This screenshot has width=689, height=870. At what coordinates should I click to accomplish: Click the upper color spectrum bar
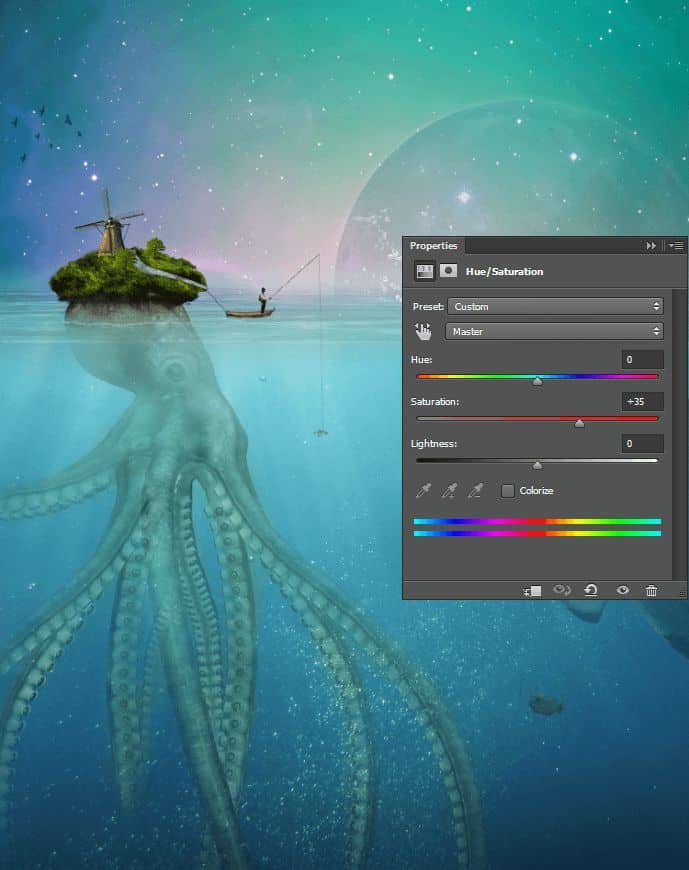point(537,522)
